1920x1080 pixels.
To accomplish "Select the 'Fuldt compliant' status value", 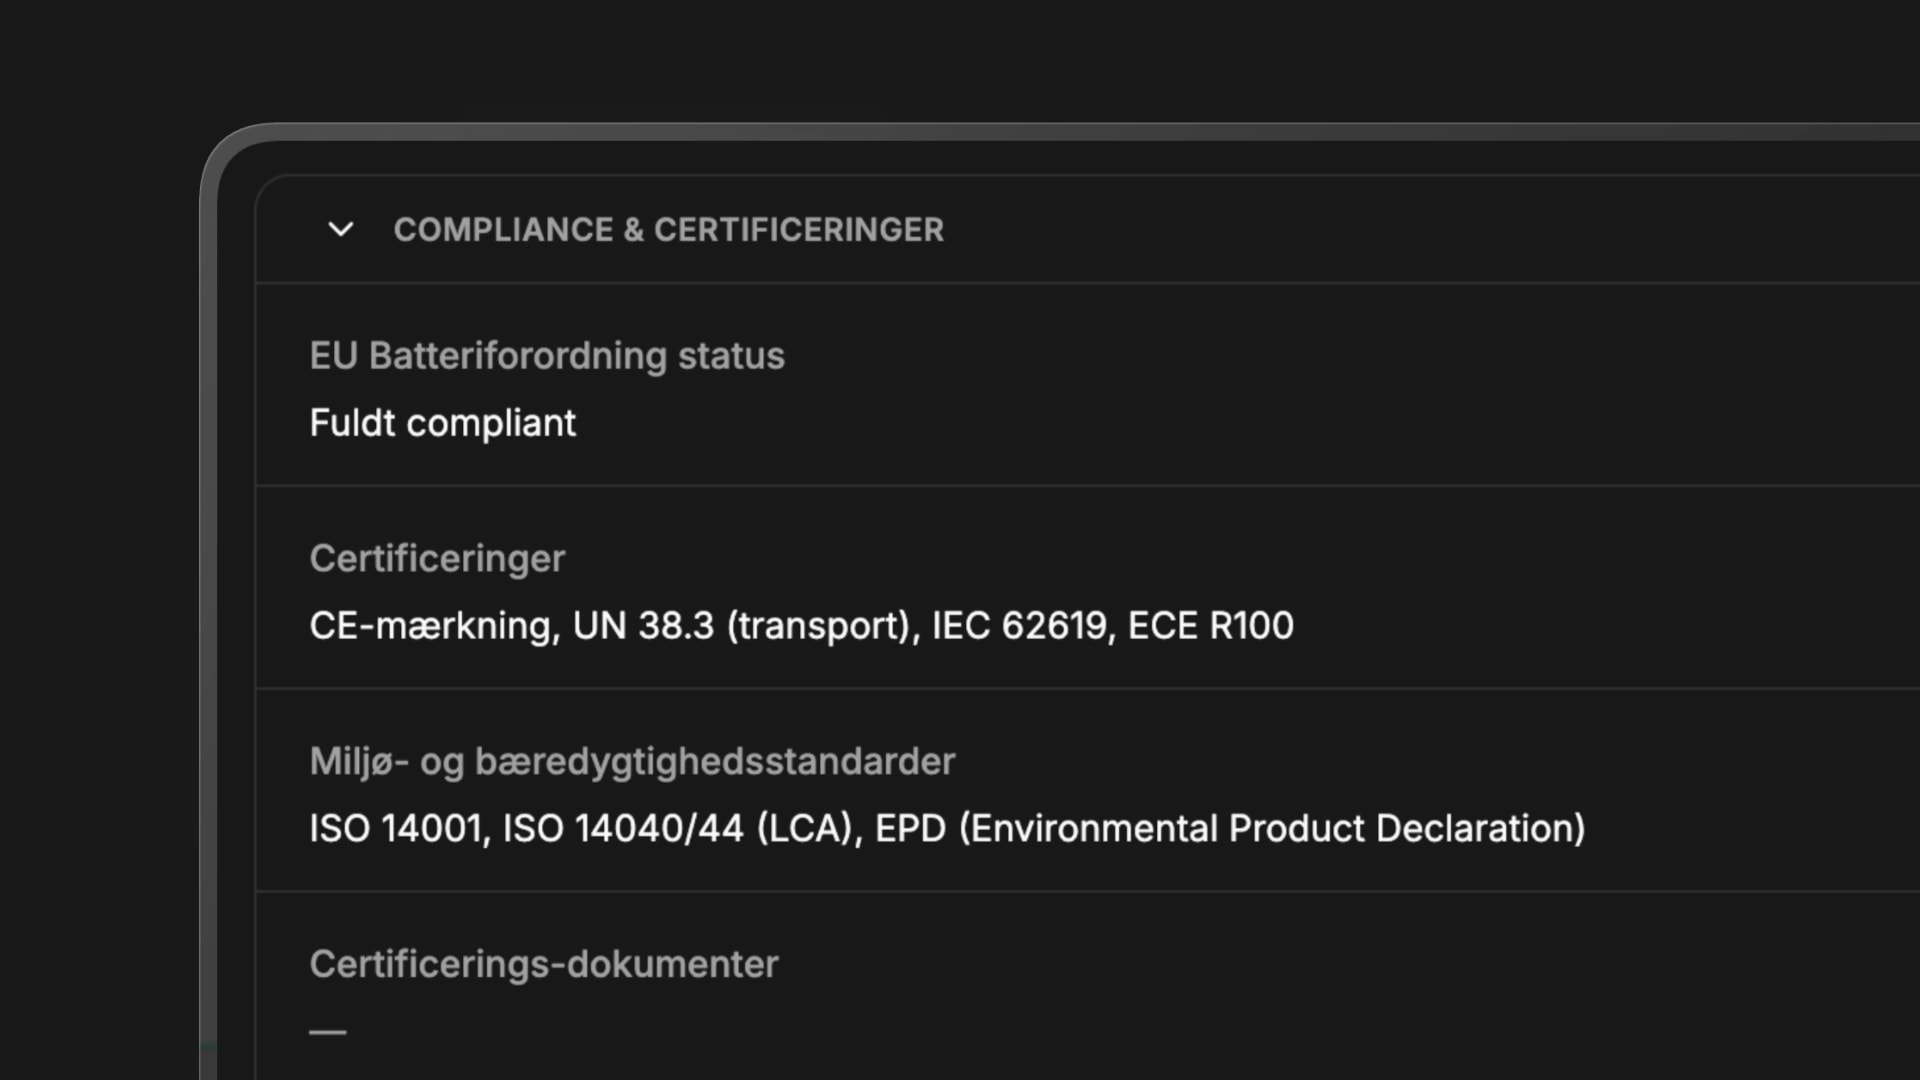I will click(443, 423).
